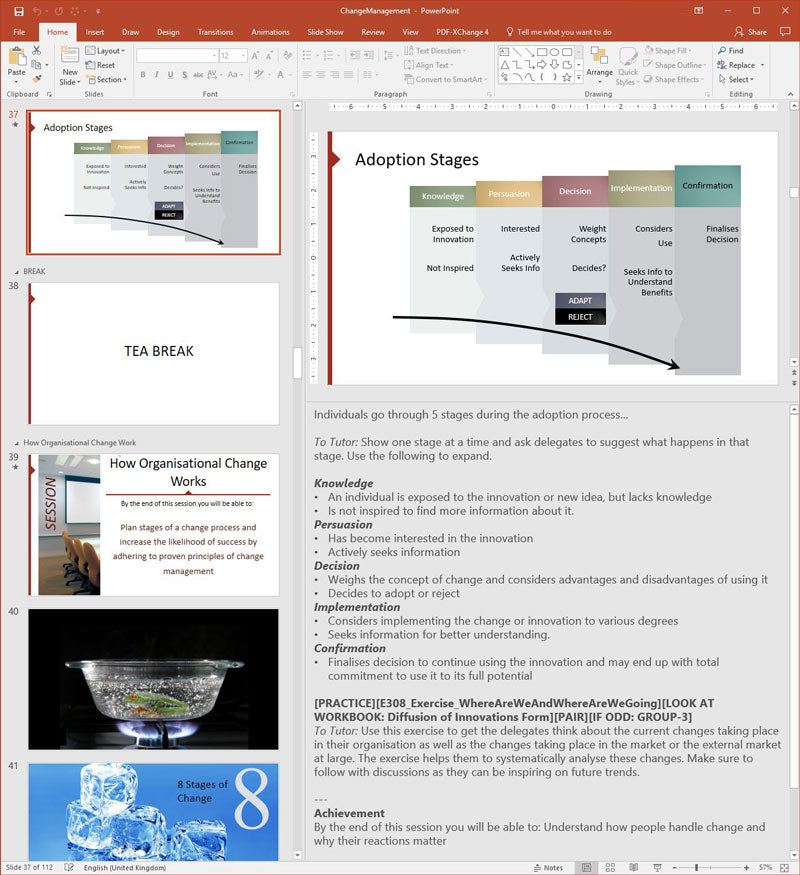
Task: Click the language English (United Kingdom)
Action: (x=125, y=868)
